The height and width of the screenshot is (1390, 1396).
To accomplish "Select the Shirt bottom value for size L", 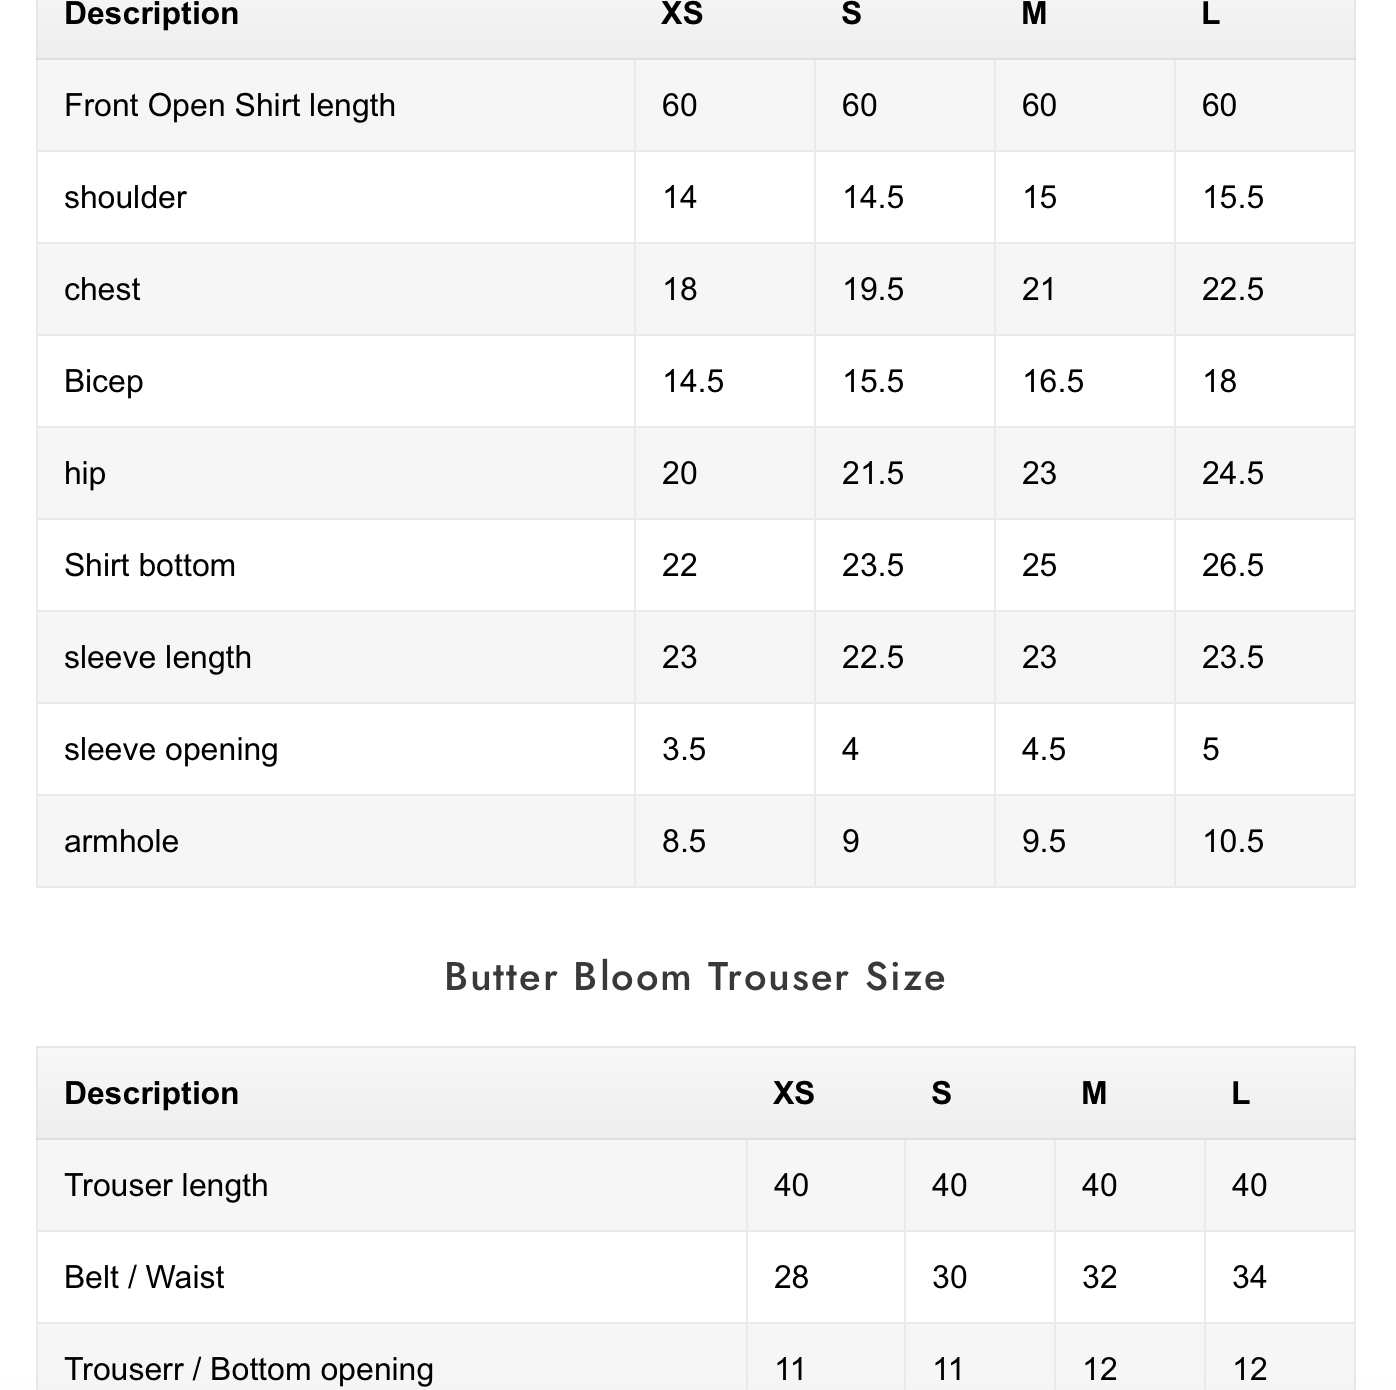I will [1232, 565].
